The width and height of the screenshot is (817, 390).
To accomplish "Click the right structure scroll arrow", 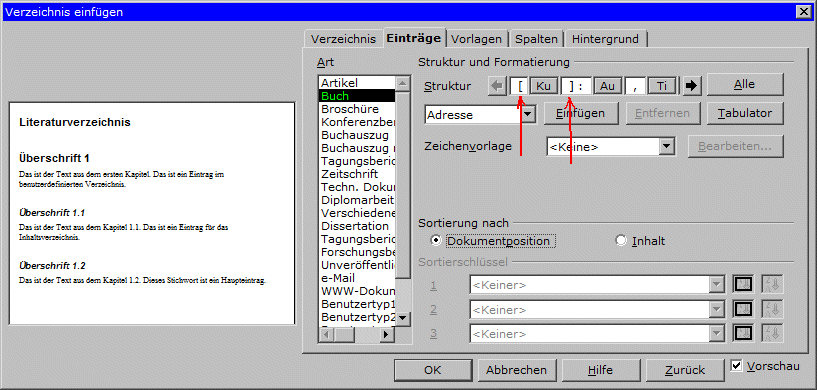I will click(x=691, y=87).
